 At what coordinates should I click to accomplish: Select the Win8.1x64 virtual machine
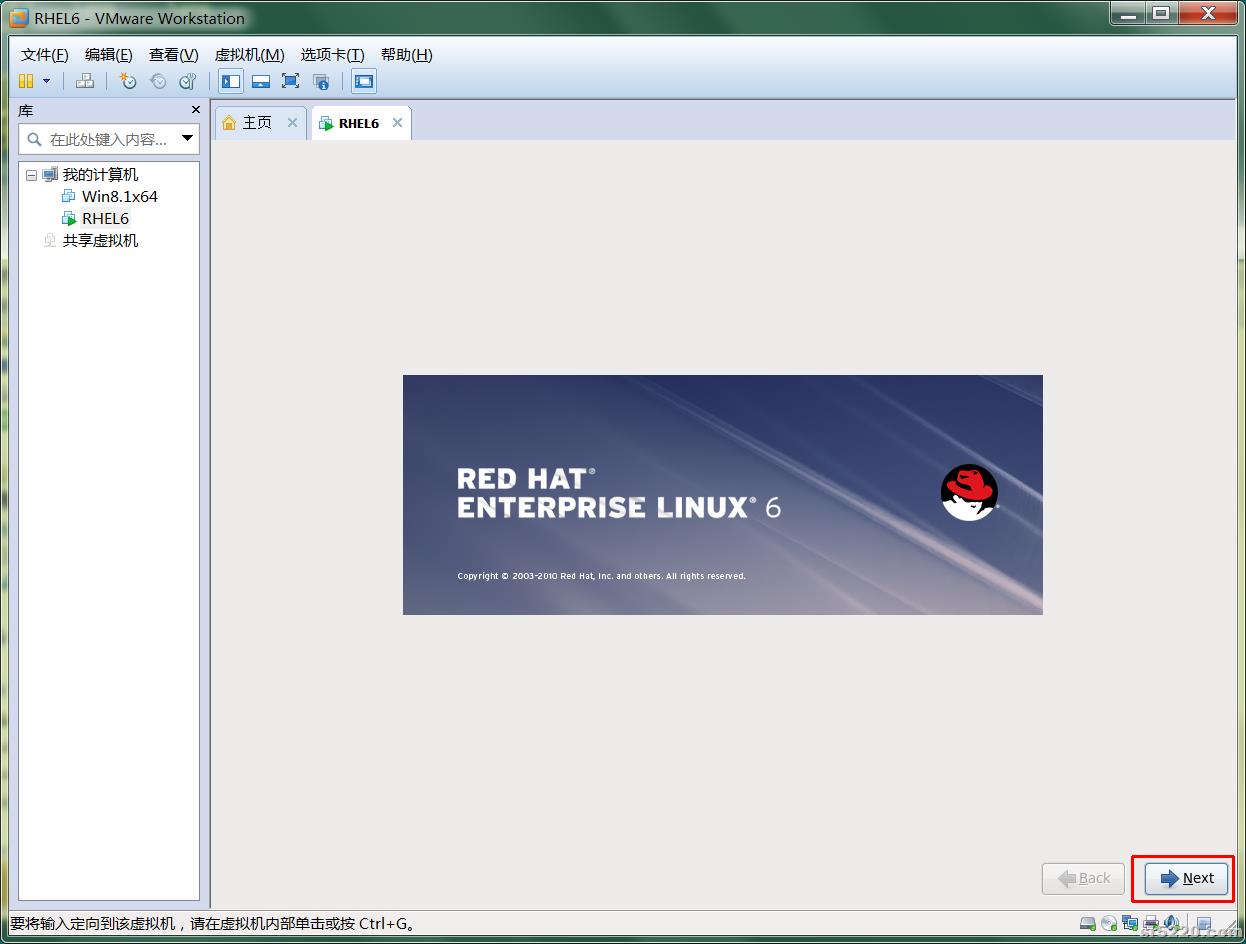click(119, 197)
